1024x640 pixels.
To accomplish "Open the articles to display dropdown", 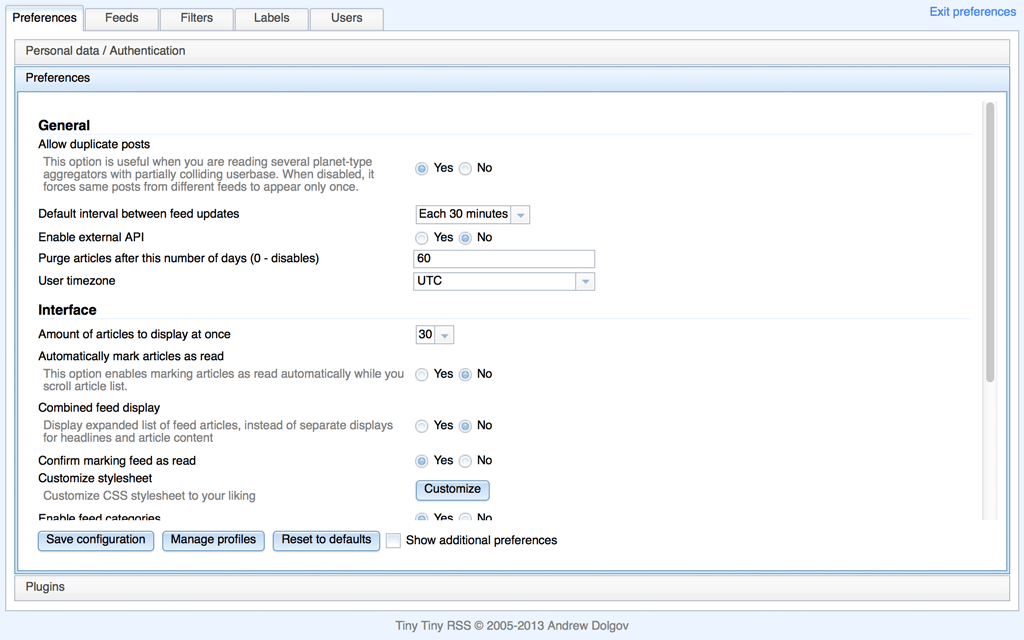I will tap(445, 335).
